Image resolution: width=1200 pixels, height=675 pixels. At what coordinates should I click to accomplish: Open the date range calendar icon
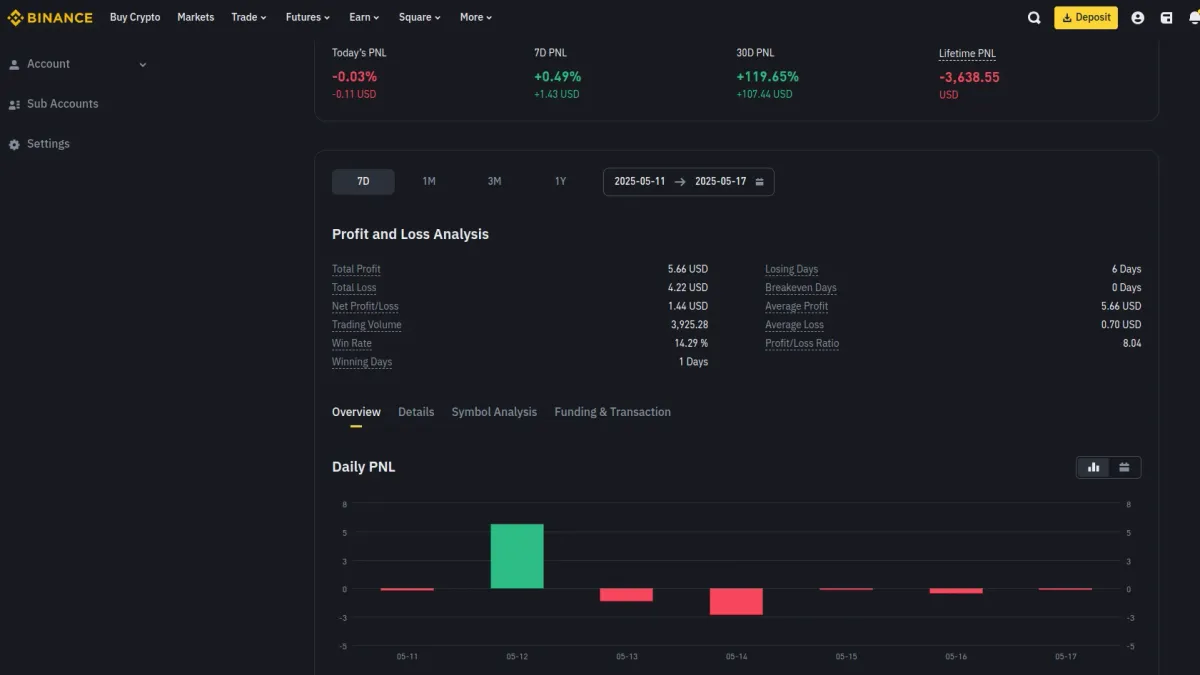click(x=760, y=182)
